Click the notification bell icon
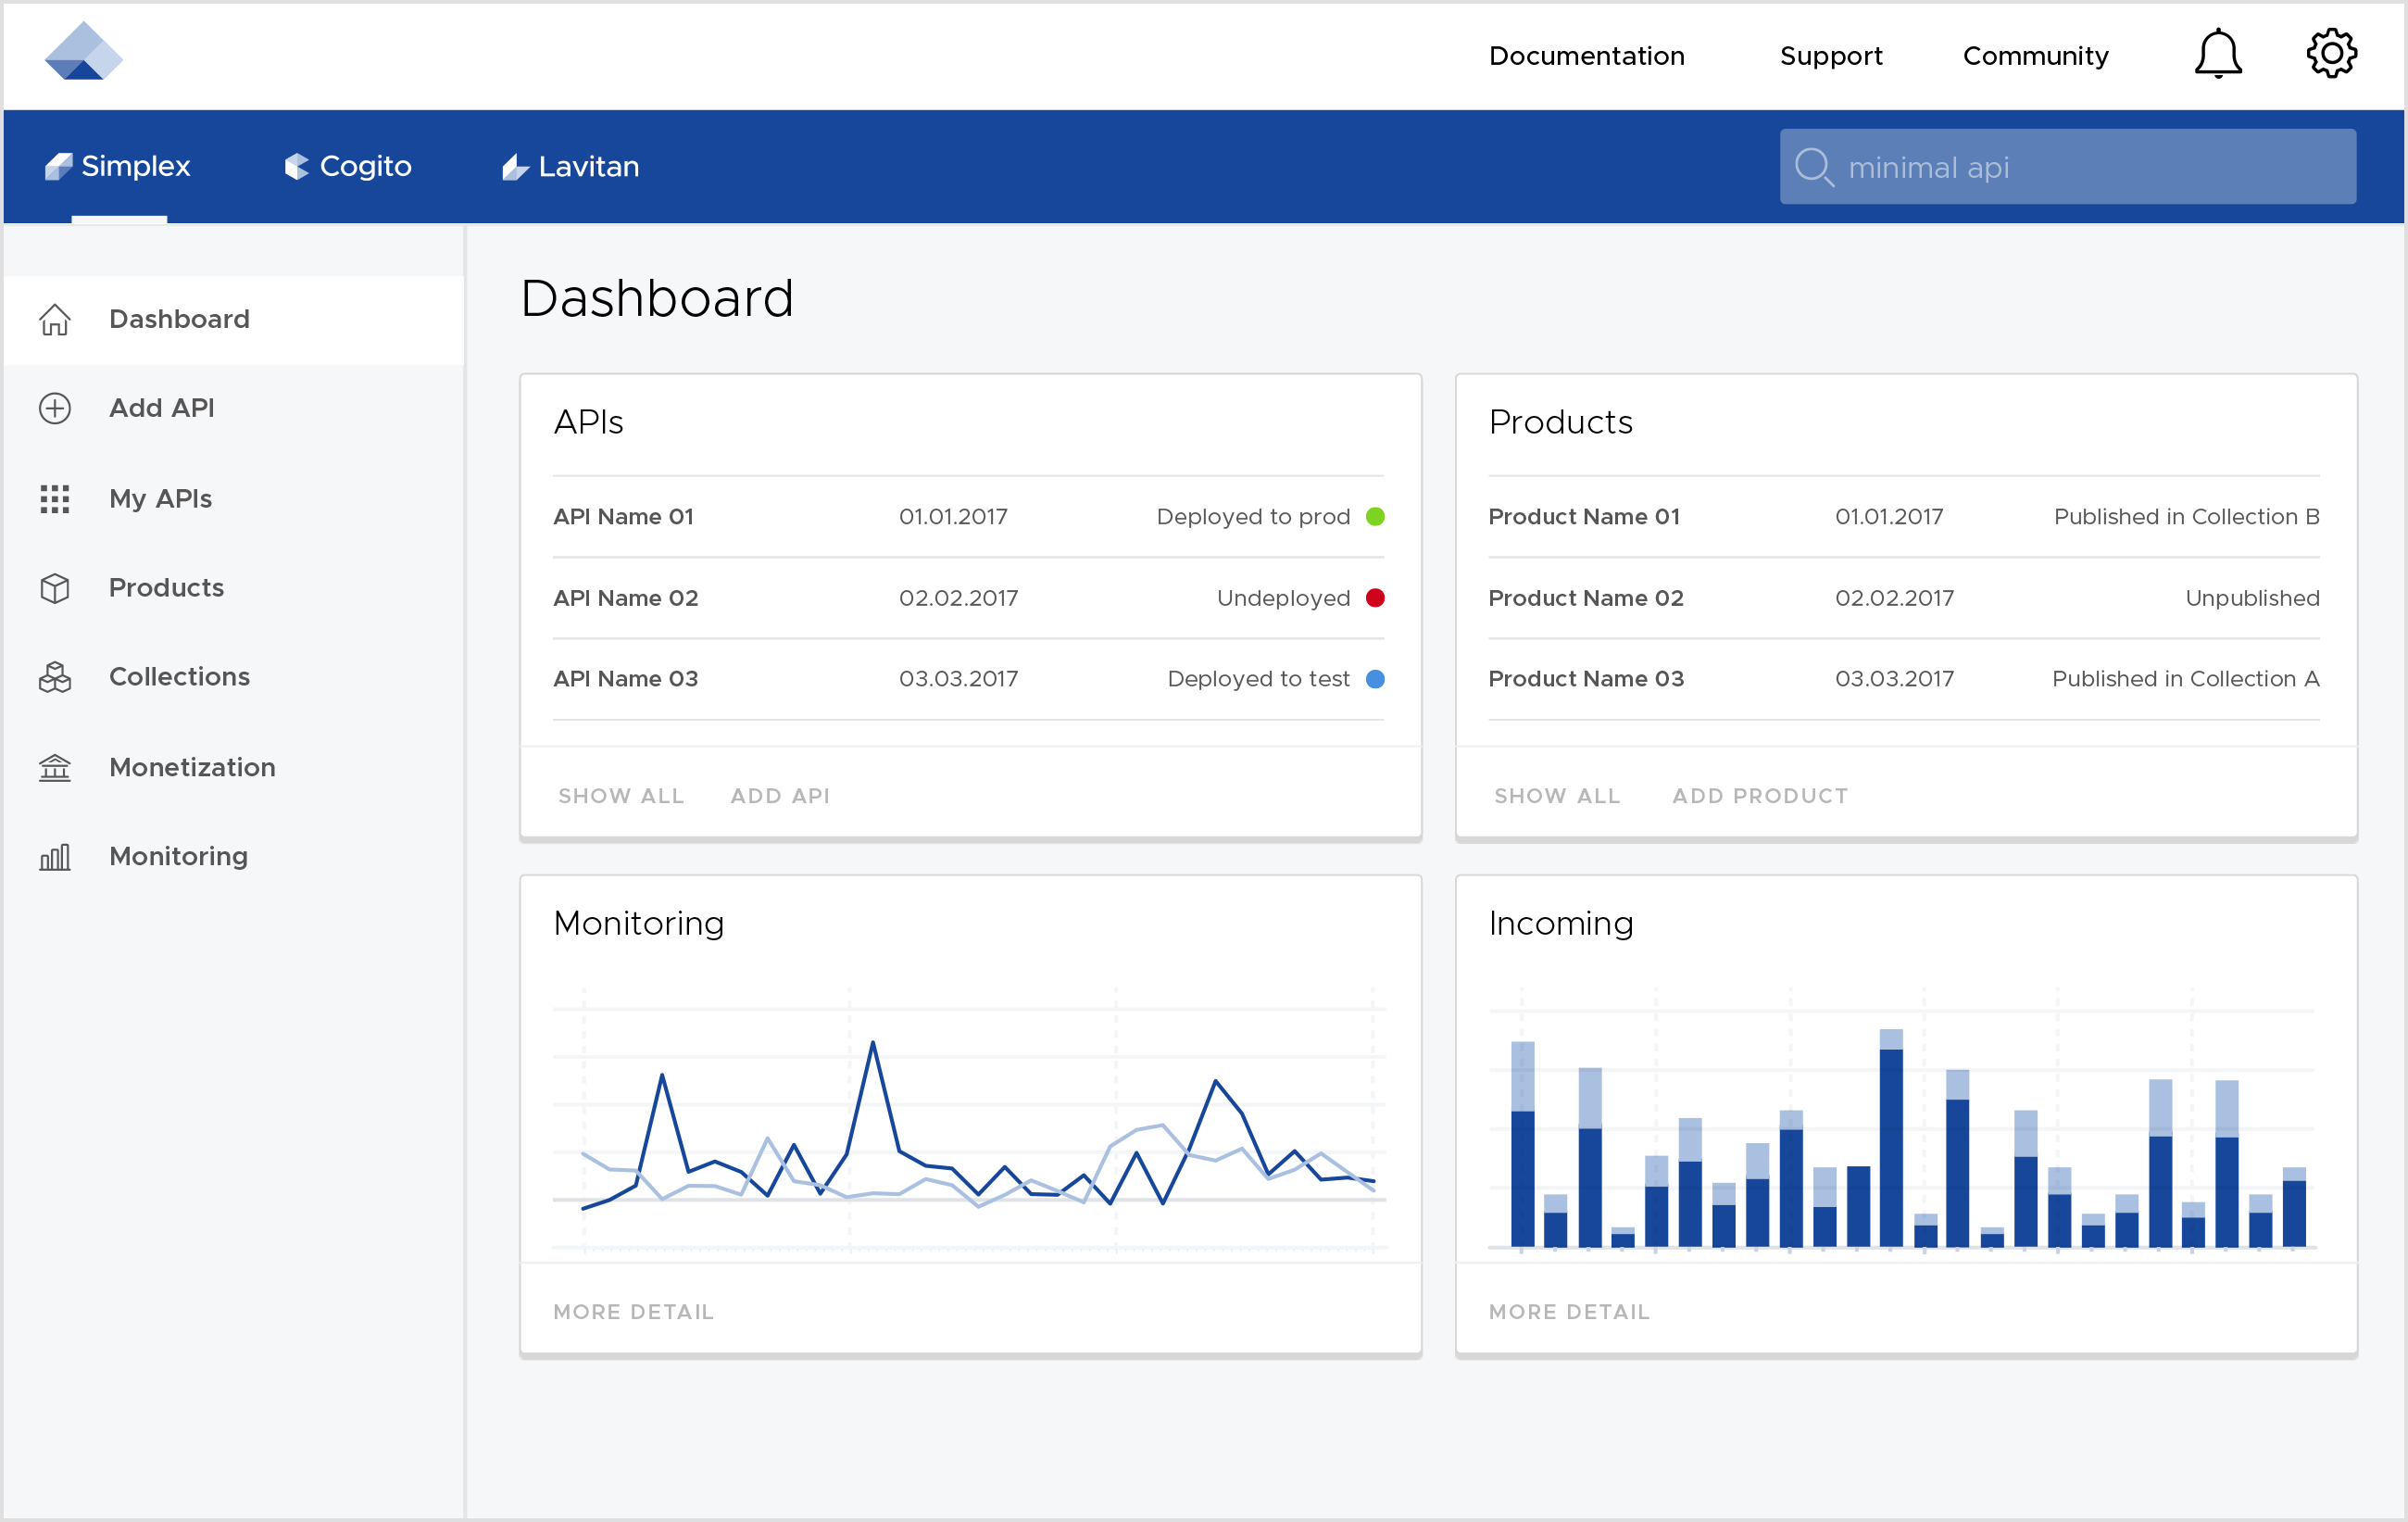The height and width of the screenshot is (1522, 2408). click(2217, 54)
